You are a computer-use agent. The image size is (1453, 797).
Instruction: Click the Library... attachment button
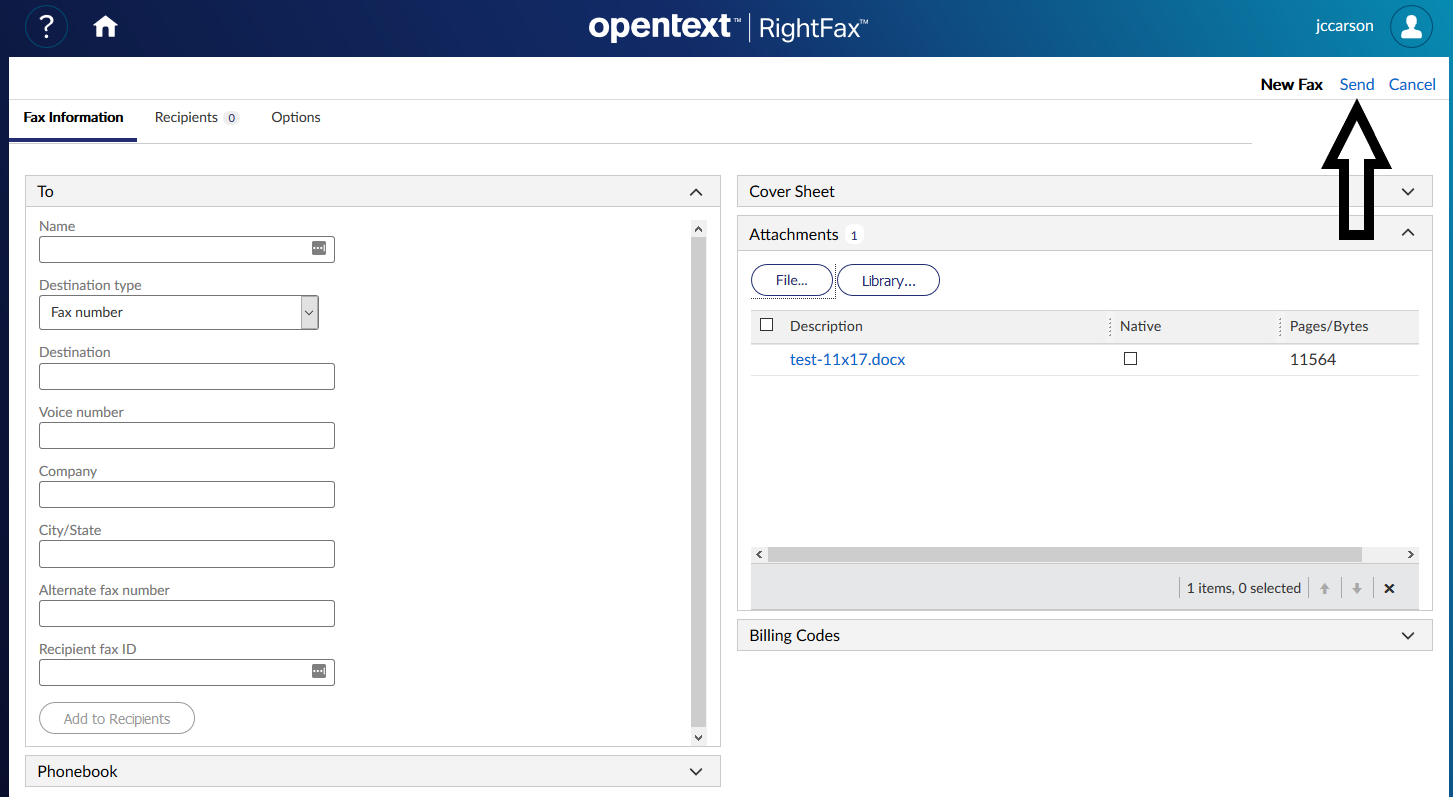coord(888,281)
